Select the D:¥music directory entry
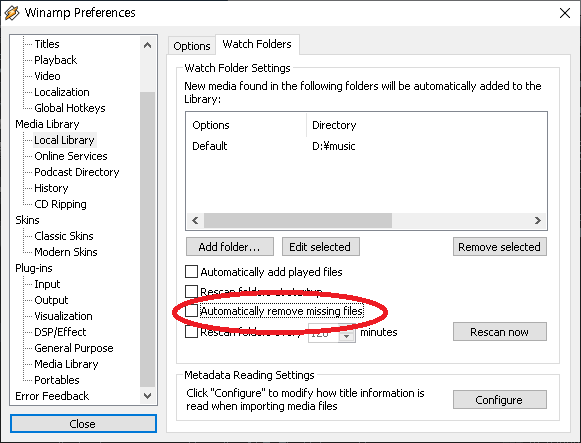The image size is (581, 443). [x=334, y=146]
